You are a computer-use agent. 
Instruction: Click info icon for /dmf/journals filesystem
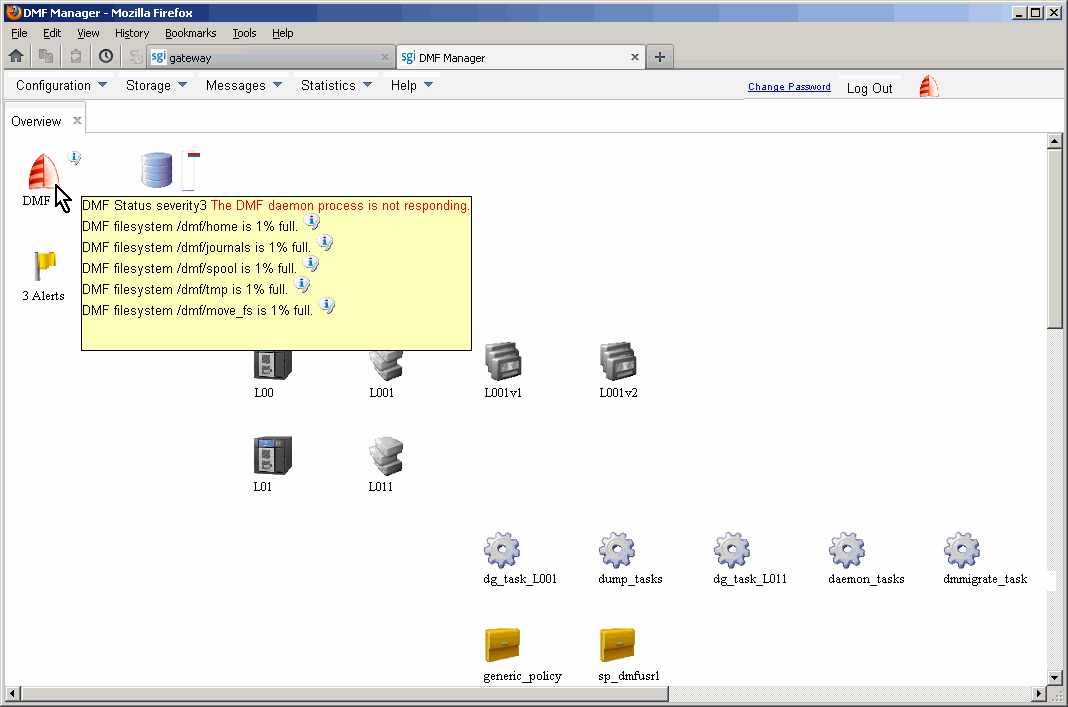325,242
